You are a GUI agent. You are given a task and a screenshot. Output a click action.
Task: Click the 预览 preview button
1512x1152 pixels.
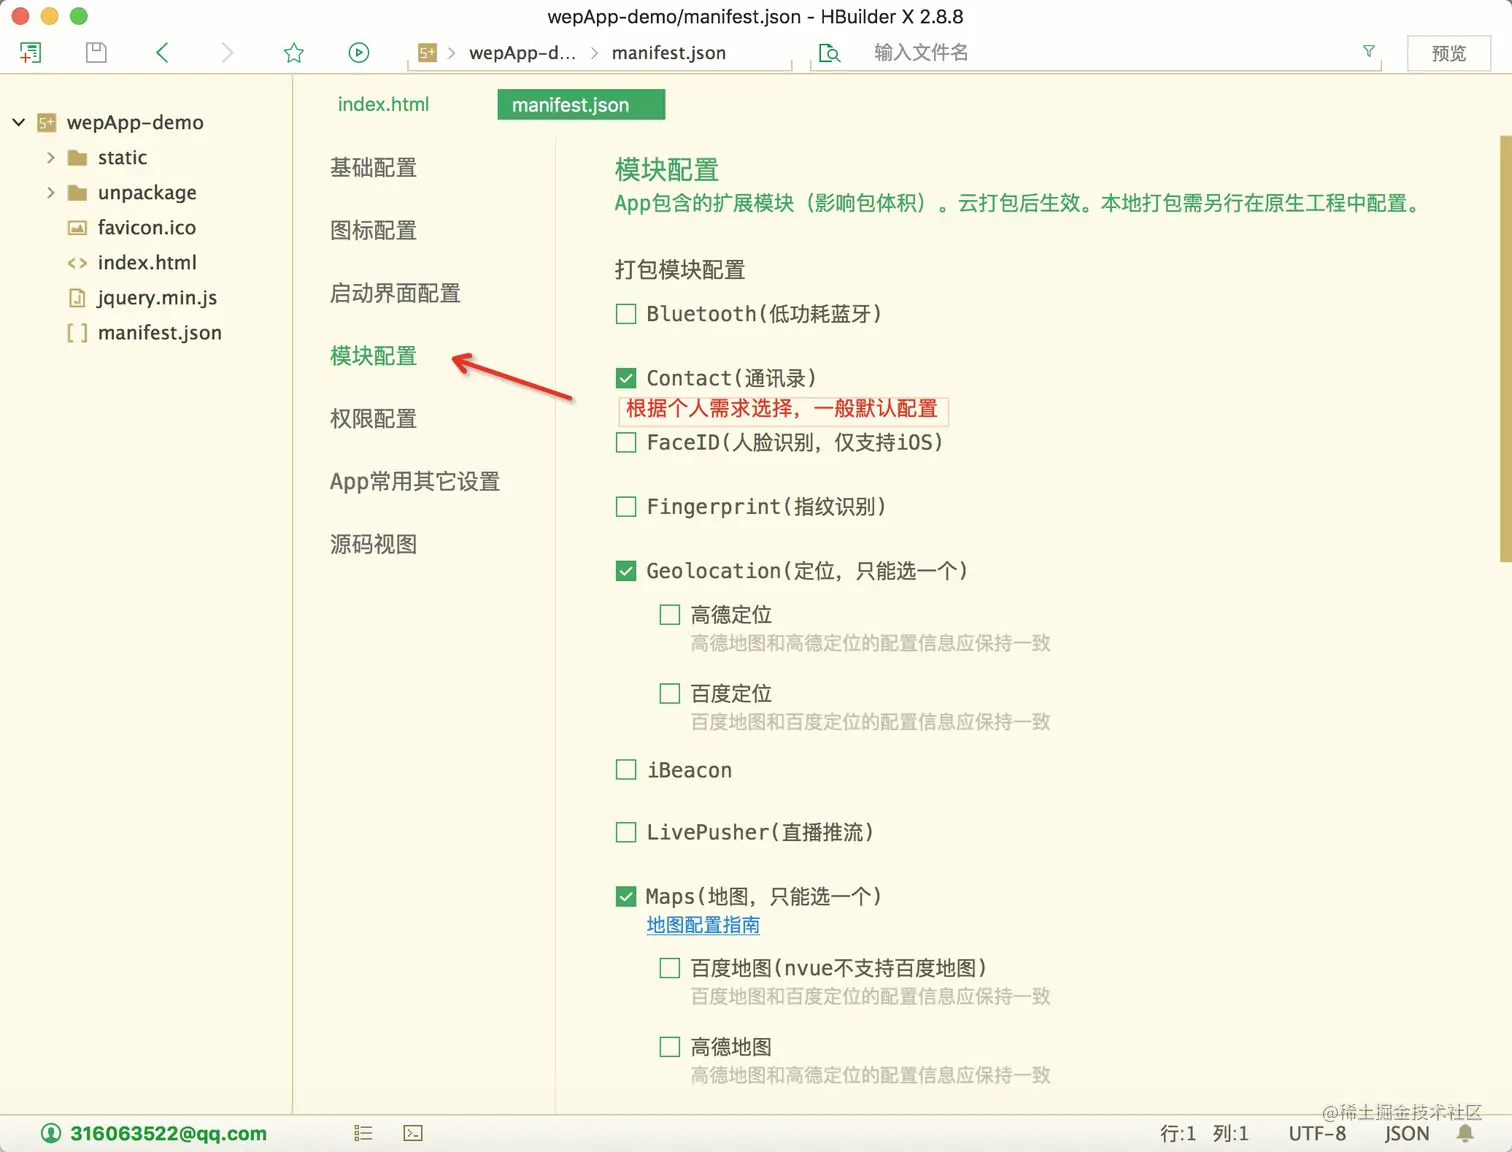[x=1448, y=53]
